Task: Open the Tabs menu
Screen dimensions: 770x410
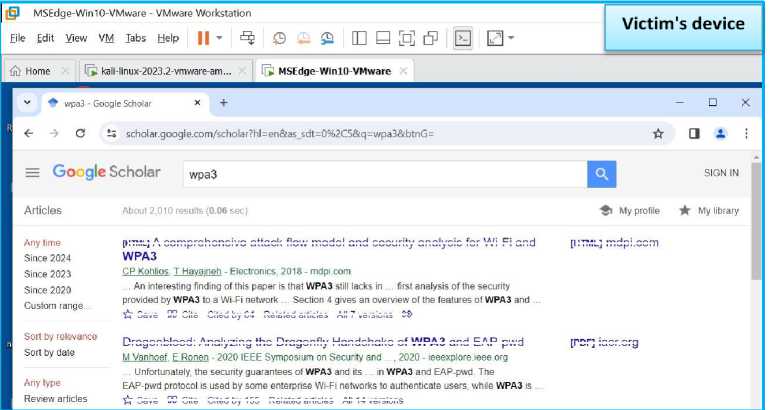Action: tap(136, 38)
